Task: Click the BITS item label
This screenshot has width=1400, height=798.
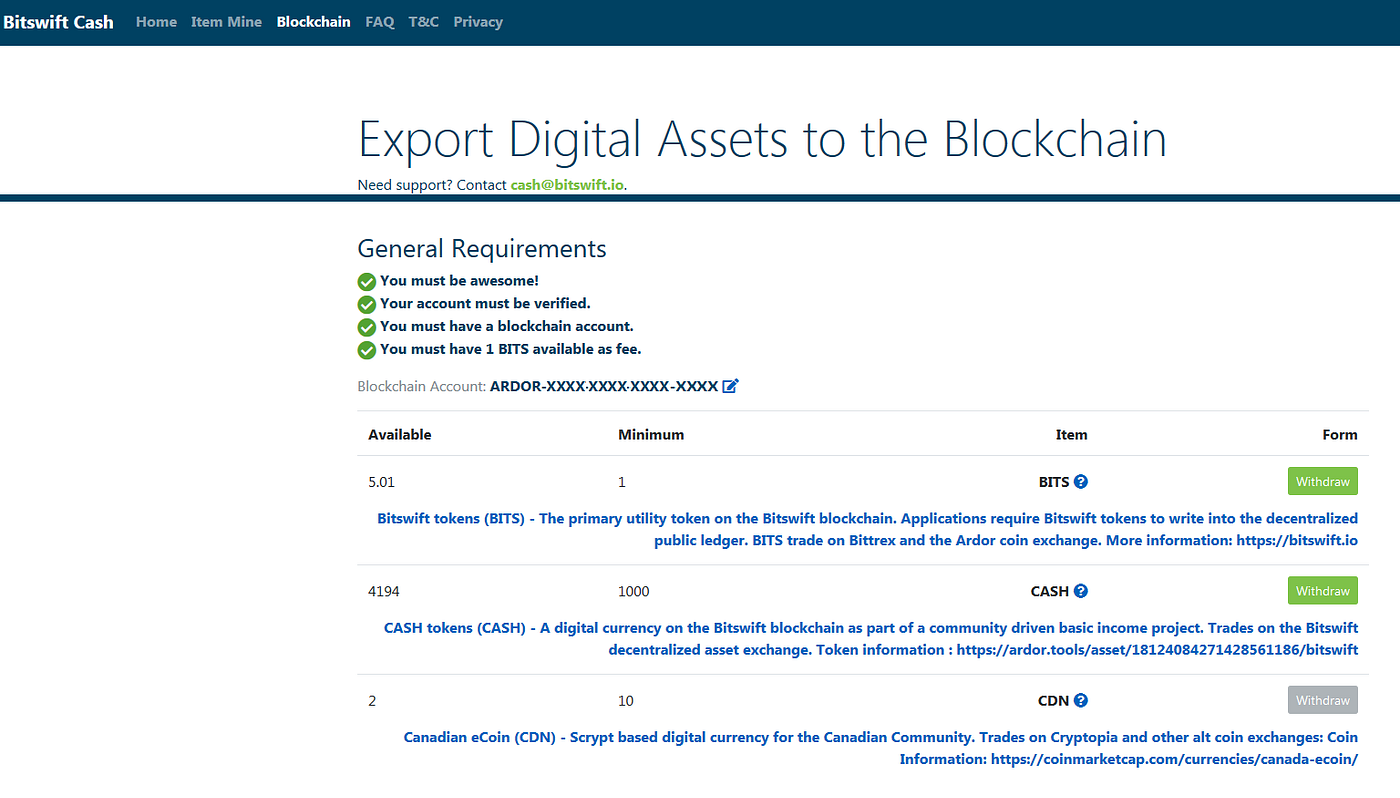Action: coord(1054,482)
